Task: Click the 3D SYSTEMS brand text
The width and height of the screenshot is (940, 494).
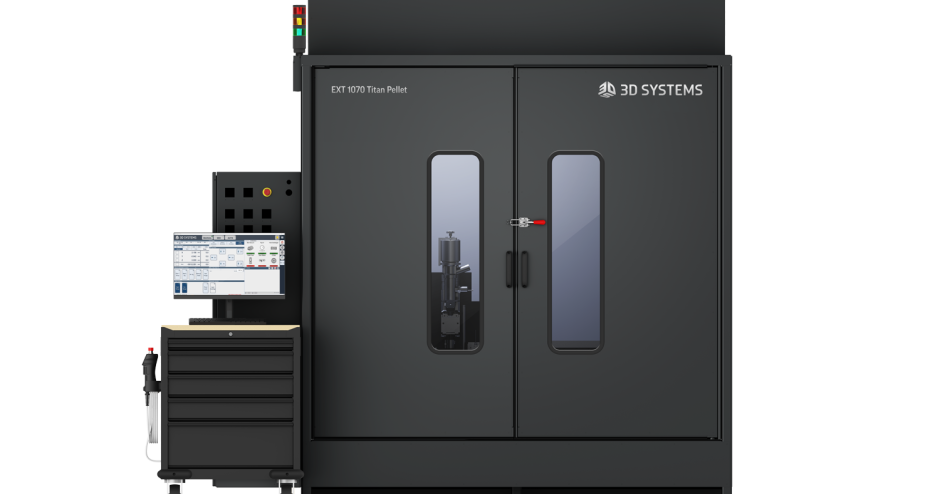Action: click(661, 90)
